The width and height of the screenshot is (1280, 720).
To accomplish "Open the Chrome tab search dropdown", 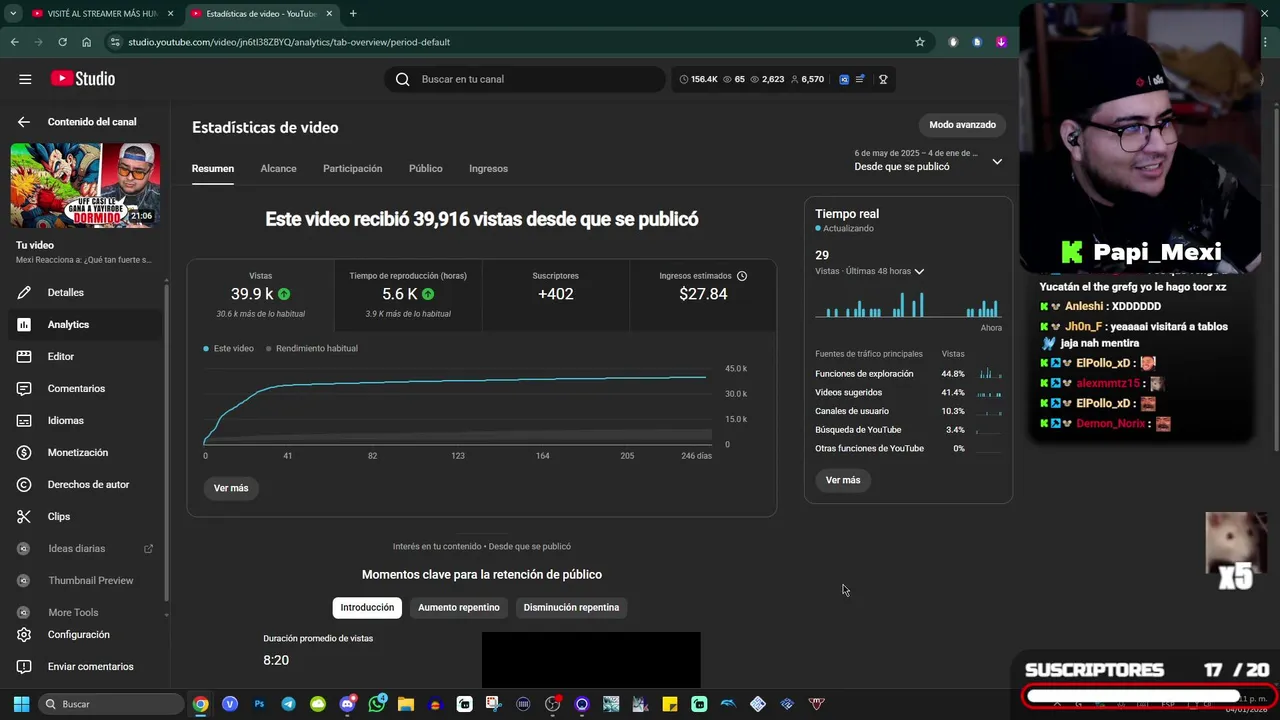I will pyautogui.click(x=13, y=13).
